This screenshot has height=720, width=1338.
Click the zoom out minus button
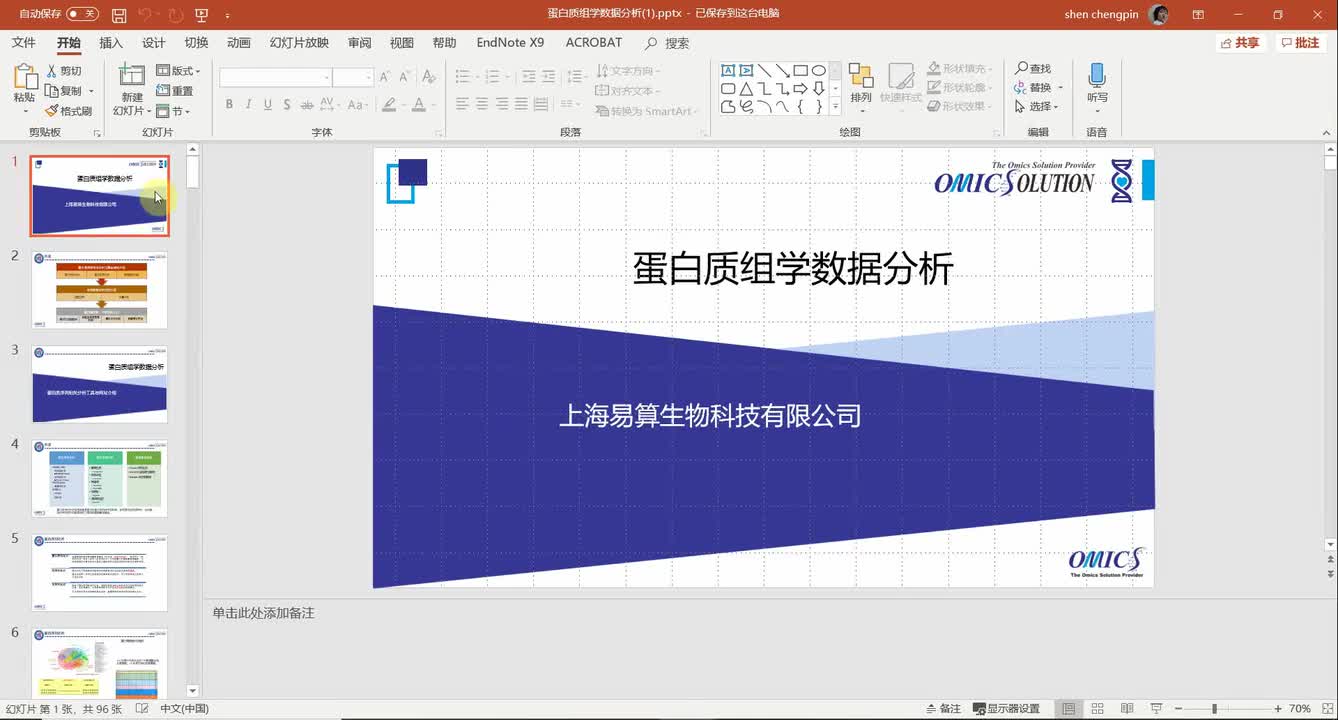(1179, 709)
